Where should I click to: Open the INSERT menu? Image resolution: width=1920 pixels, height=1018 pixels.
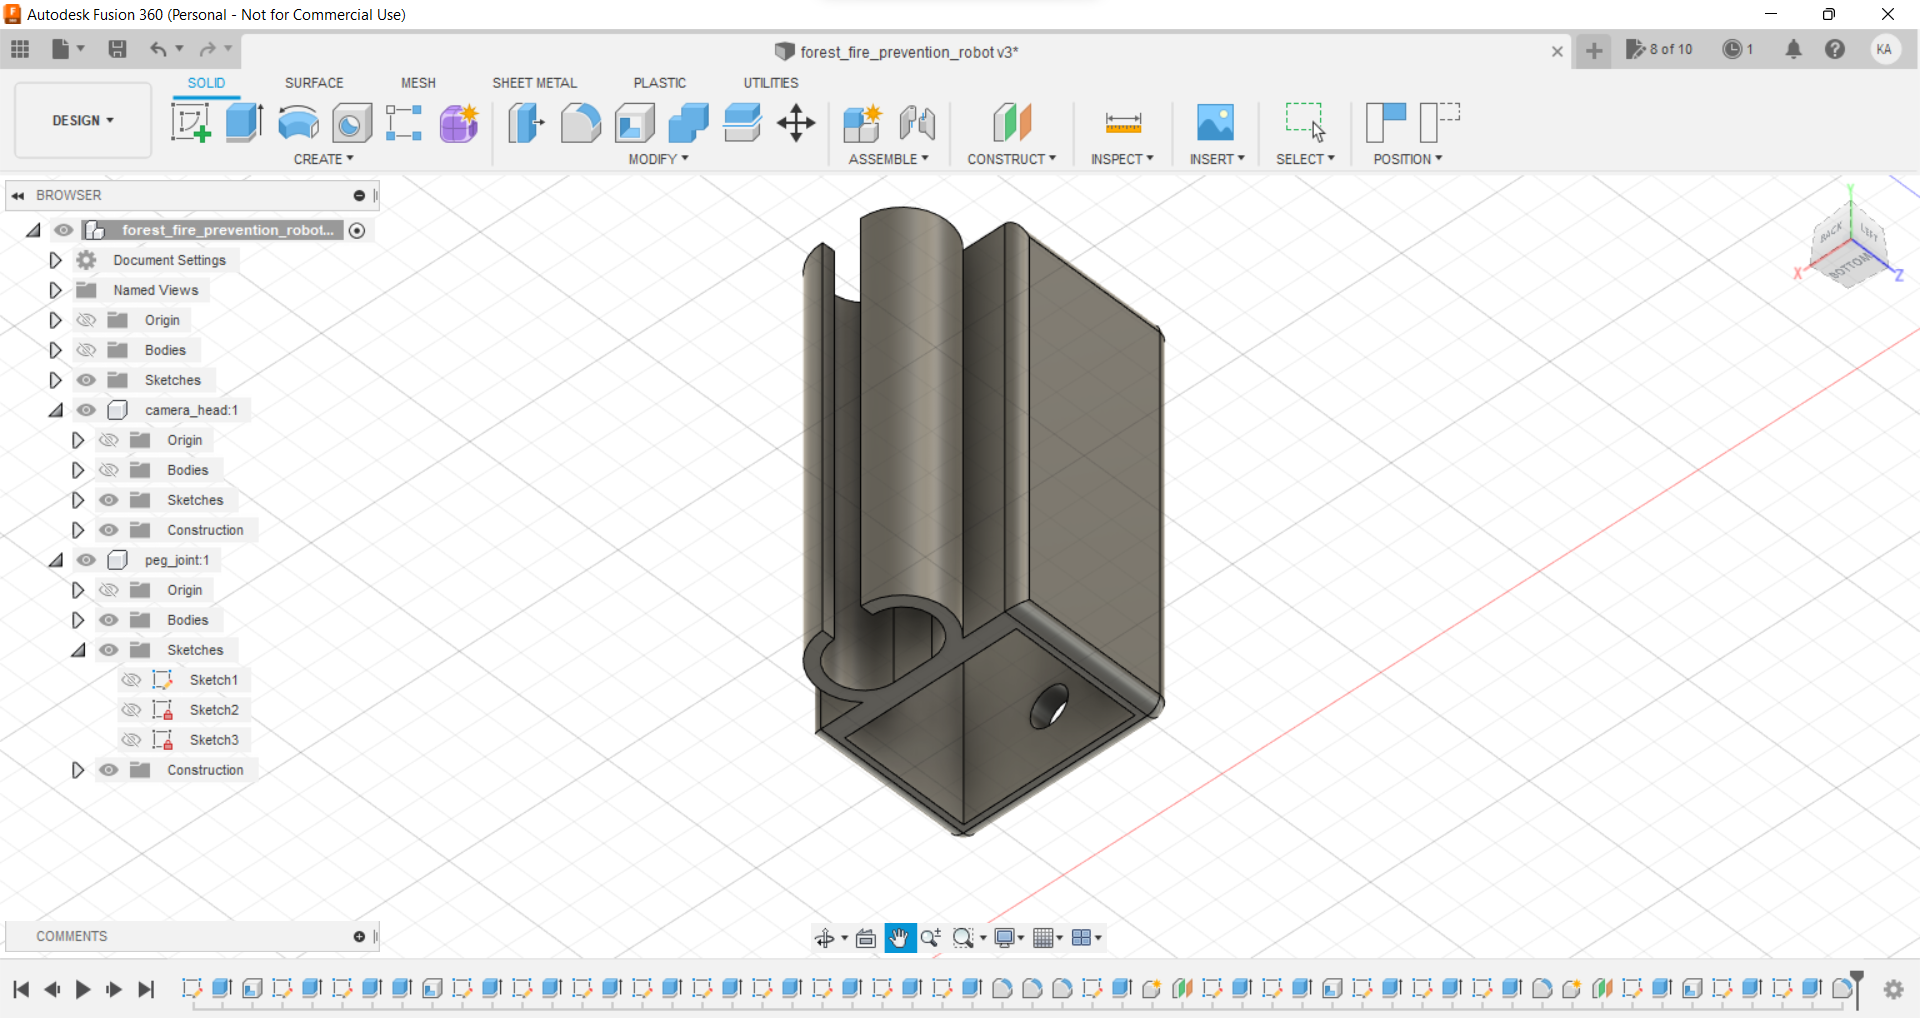pyautogui.click(x=1217, y=159)
